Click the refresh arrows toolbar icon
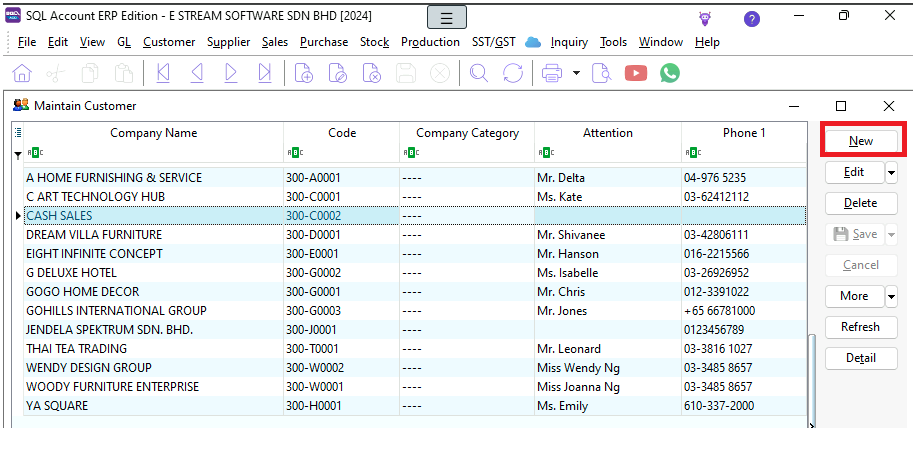The width and height of the screenshot is (913, 451). 513,73
